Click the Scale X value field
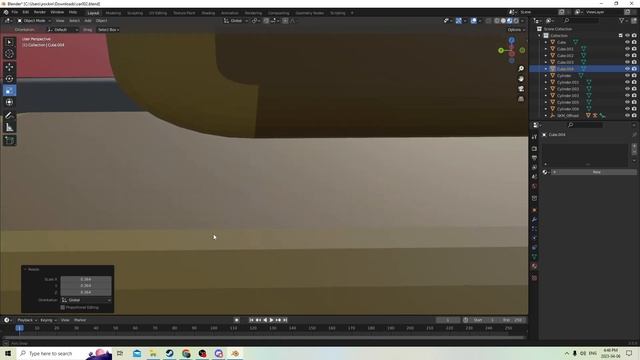Image resolution: width=640 pixels, height=360 pixels. (x=86, y=280)
